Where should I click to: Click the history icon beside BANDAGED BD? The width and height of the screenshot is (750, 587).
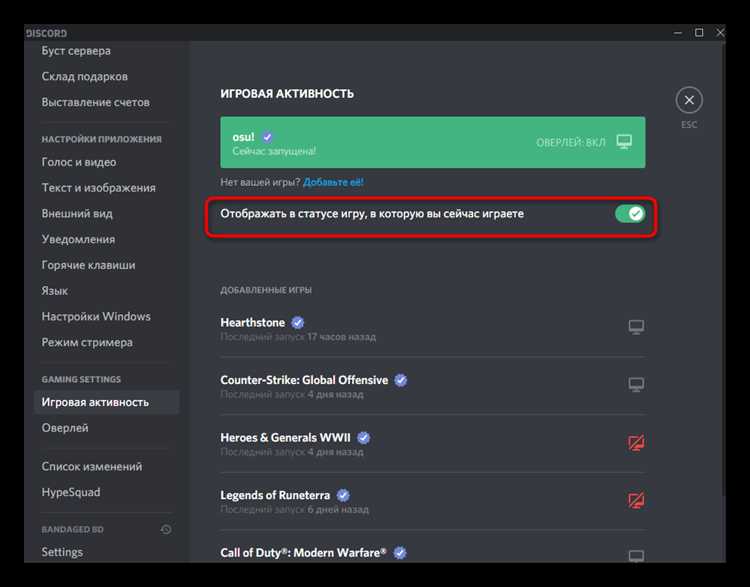pos(166,529)
